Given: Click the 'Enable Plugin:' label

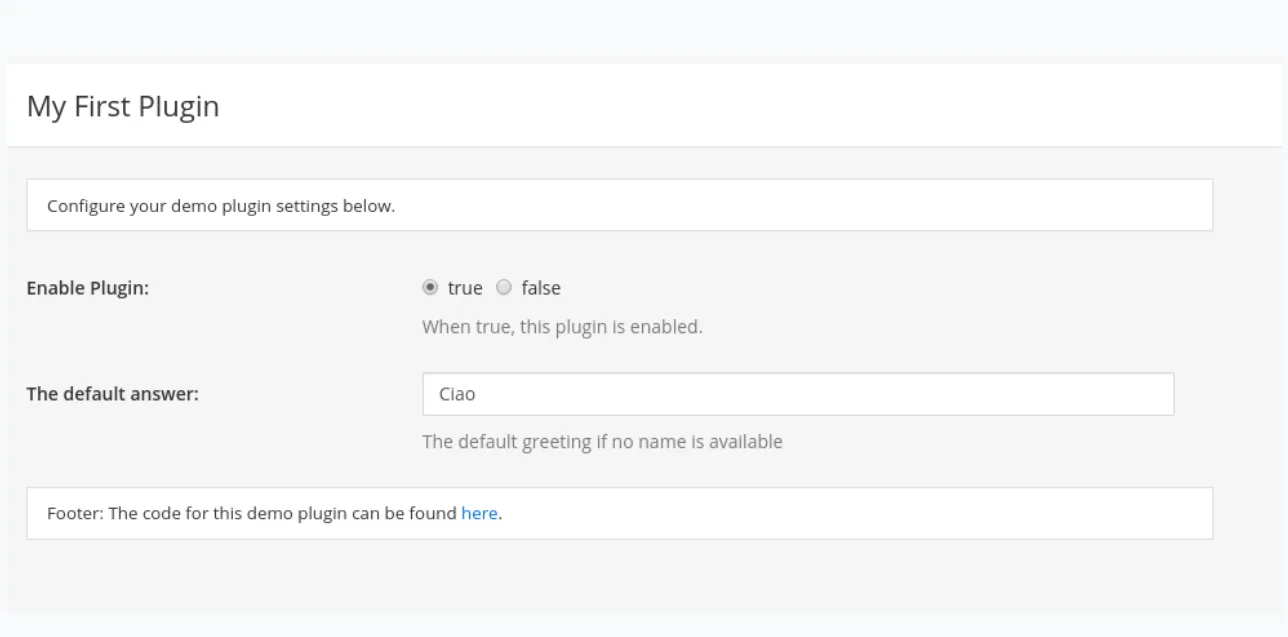Looking at the screenshot, I should tap(87, 289).
